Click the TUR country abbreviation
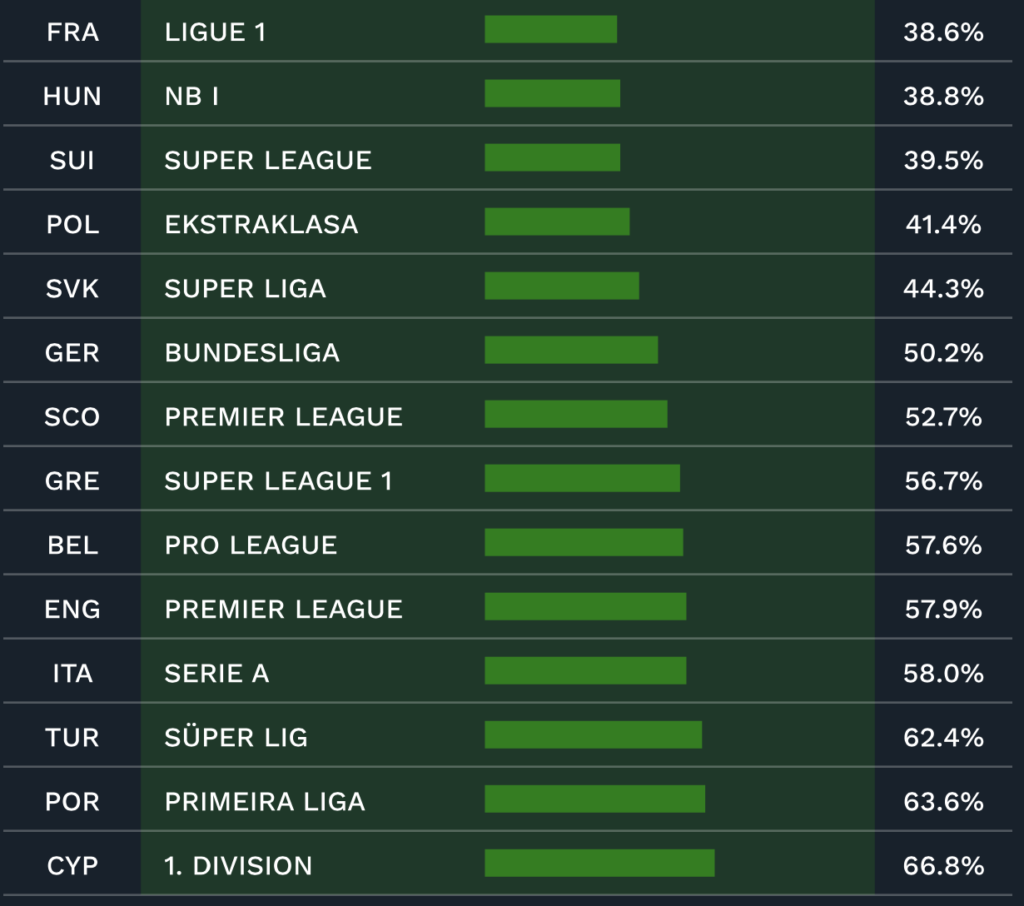 click(72, 737)
